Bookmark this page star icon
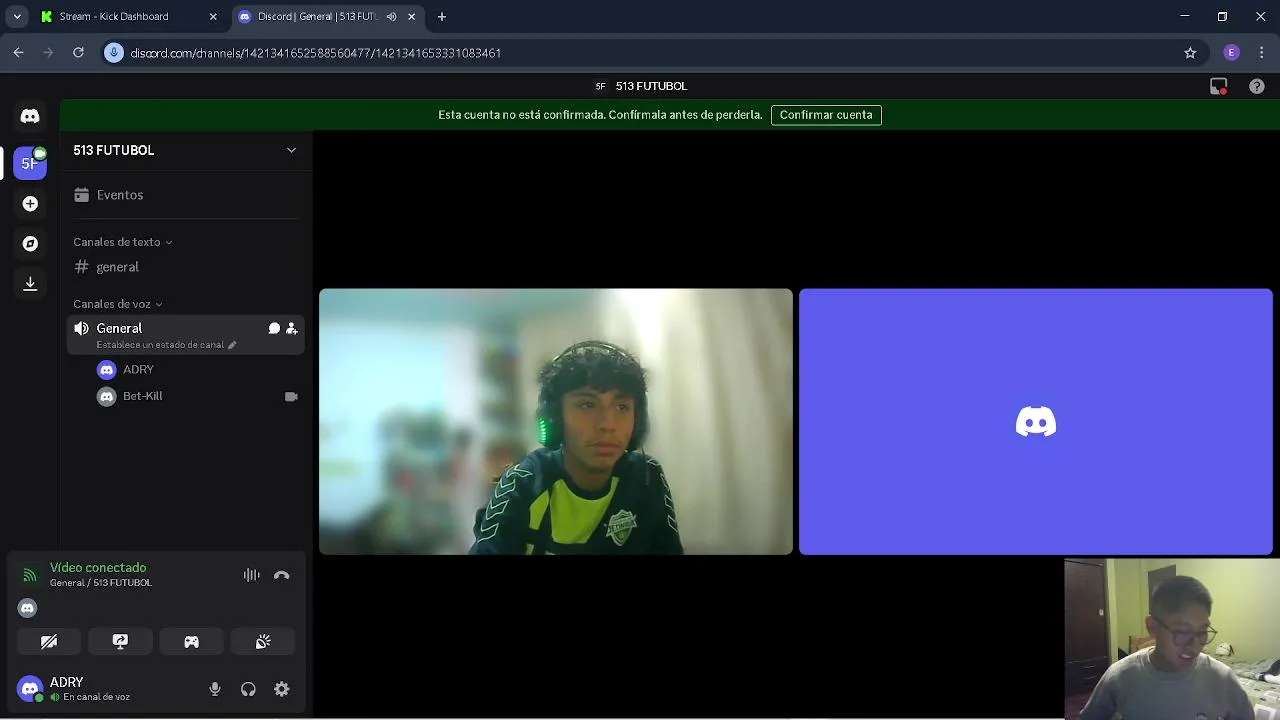Viewport: 1280px width, 720px height. (1190, 53)
